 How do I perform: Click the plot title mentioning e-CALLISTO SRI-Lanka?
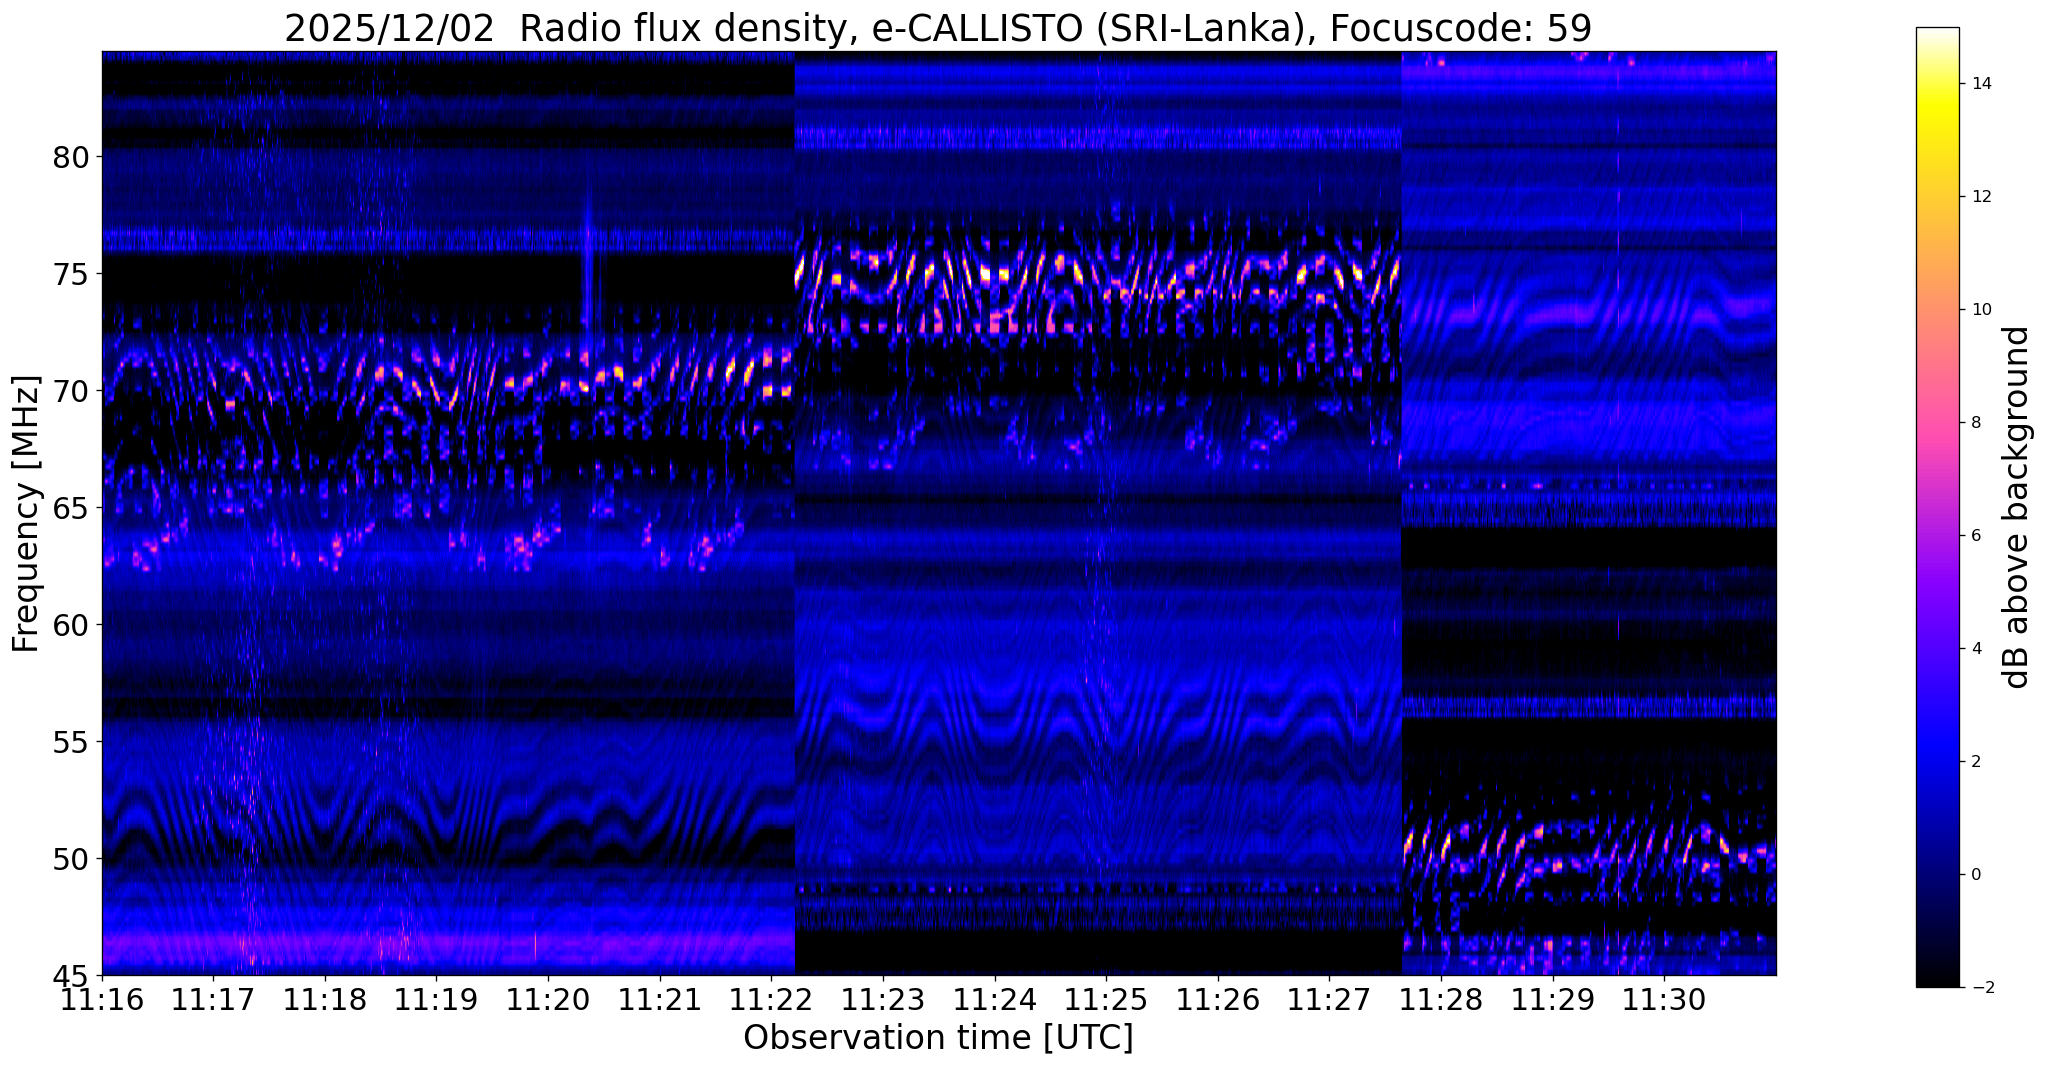938,28
